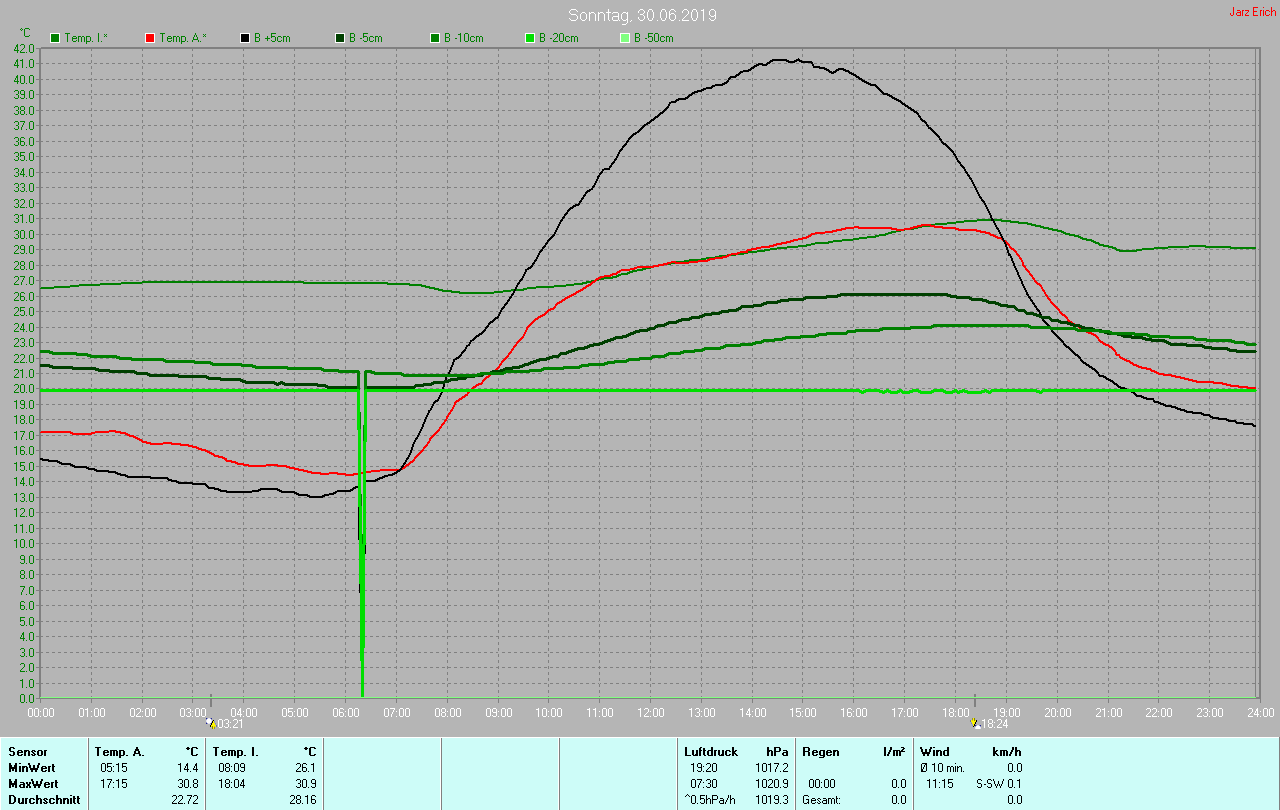Click the Temp. A. column header
The image size is (1280, 810).
[120, 751]
